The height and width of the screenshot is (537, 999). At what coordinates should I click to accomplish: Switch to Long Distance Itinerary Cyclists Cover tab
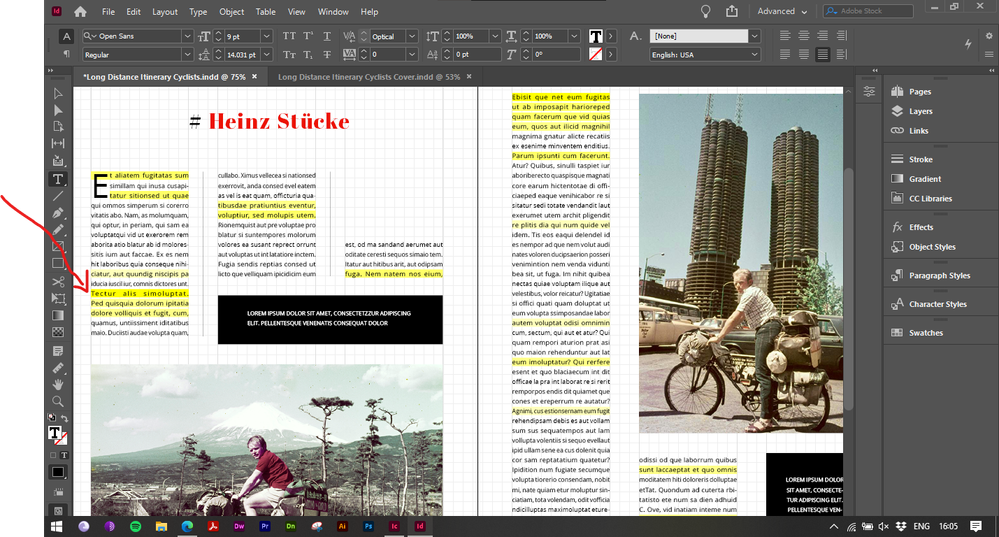pos(368,76)
